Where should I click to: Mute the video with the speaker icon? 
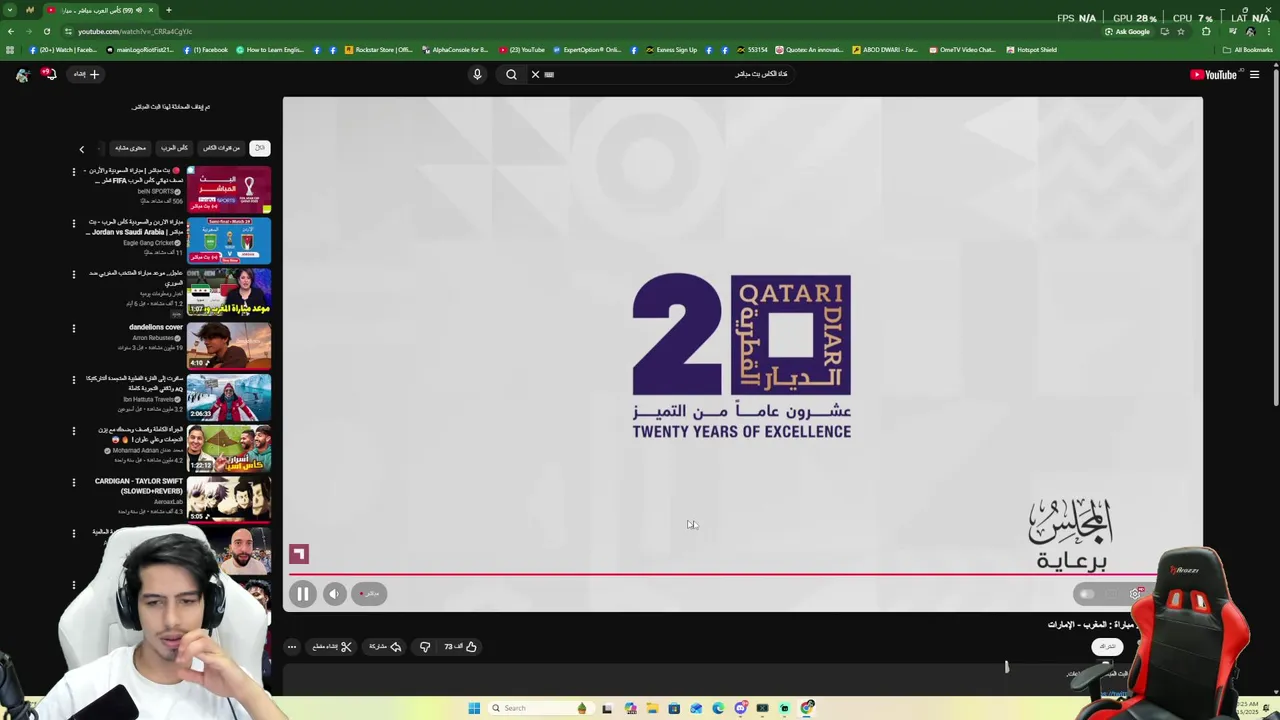[x=334, y=594]
